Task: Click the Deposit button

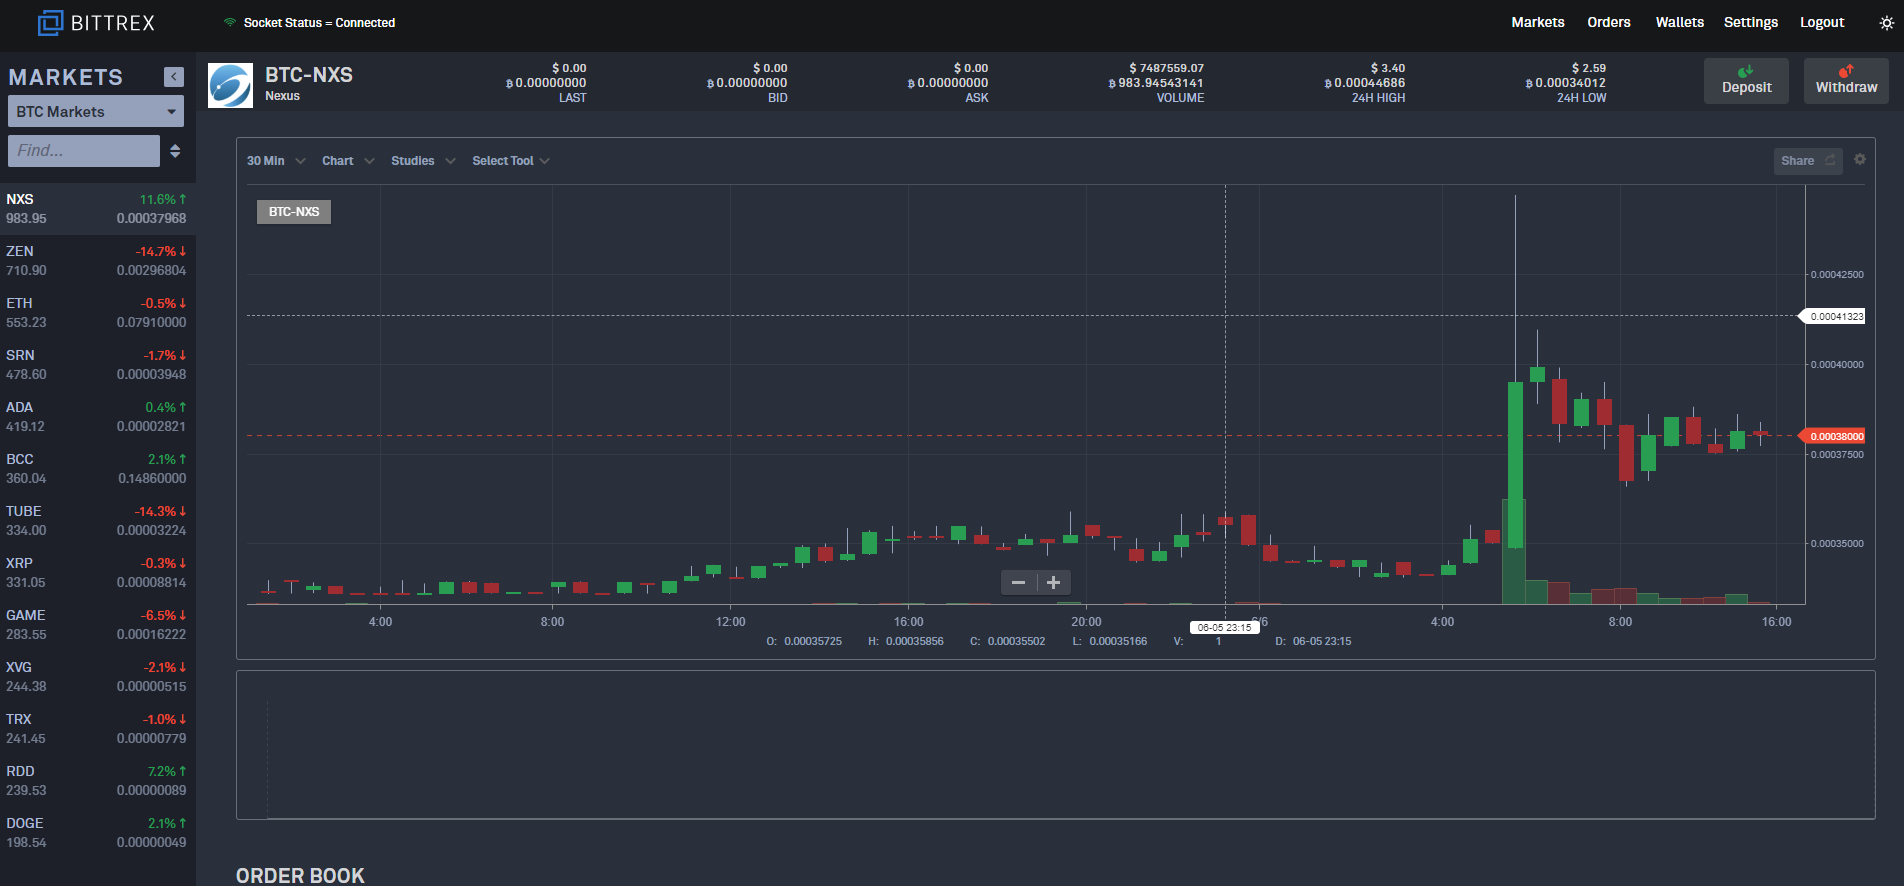Action: (1746, 80)
